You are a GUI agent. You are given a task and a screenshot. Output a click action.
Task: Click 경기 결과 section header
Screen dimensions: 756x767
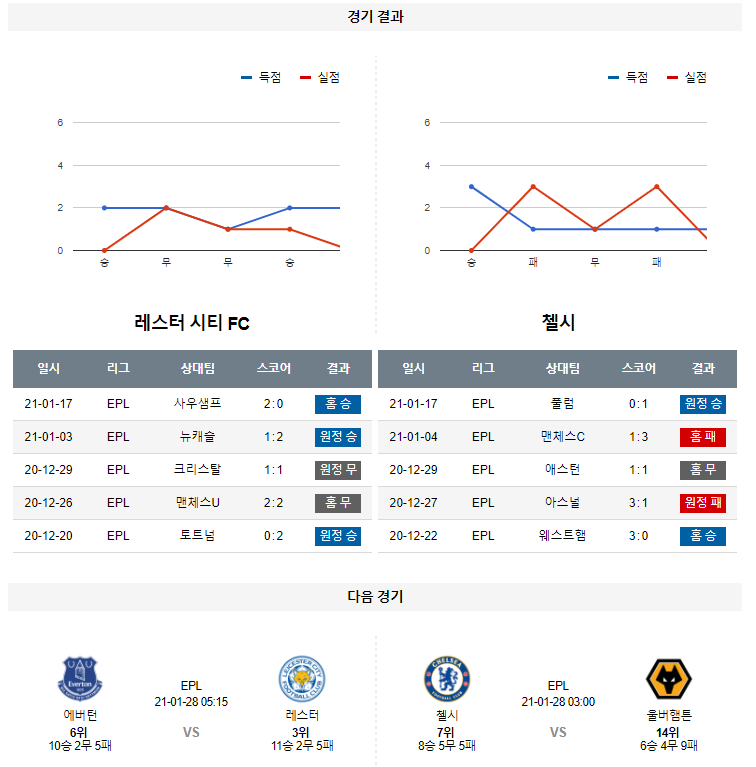(x=376, y=17)
